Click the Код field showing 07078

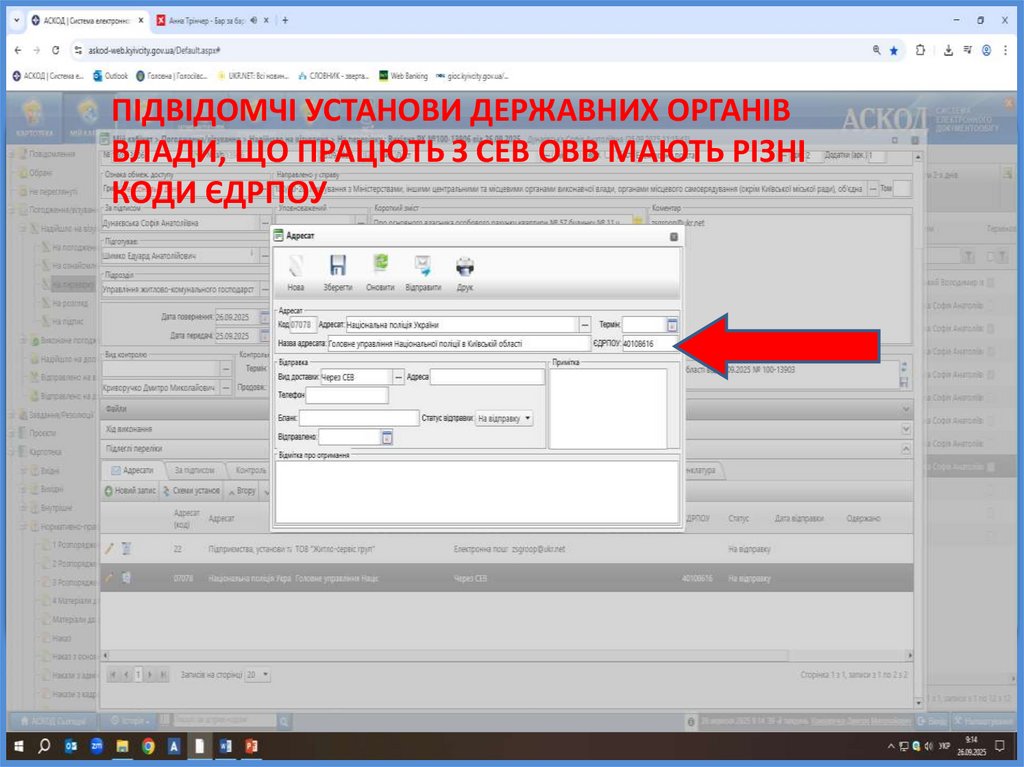[303, 325]
